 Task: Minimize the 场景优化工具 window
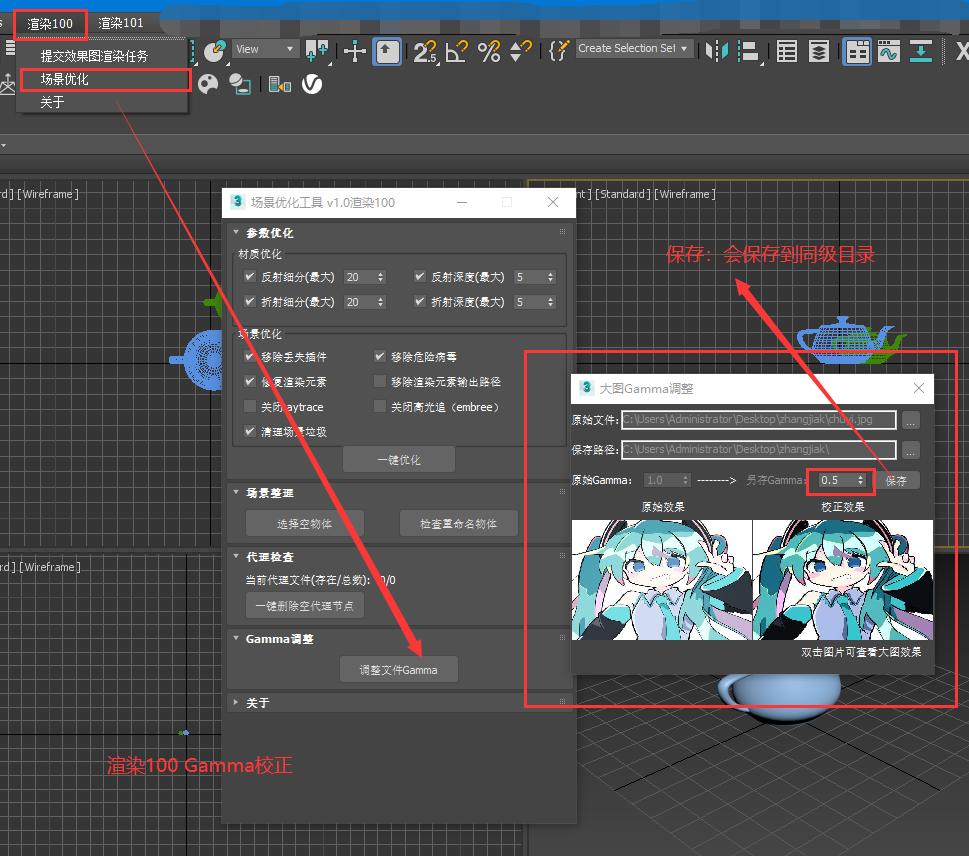click(462, 202)
